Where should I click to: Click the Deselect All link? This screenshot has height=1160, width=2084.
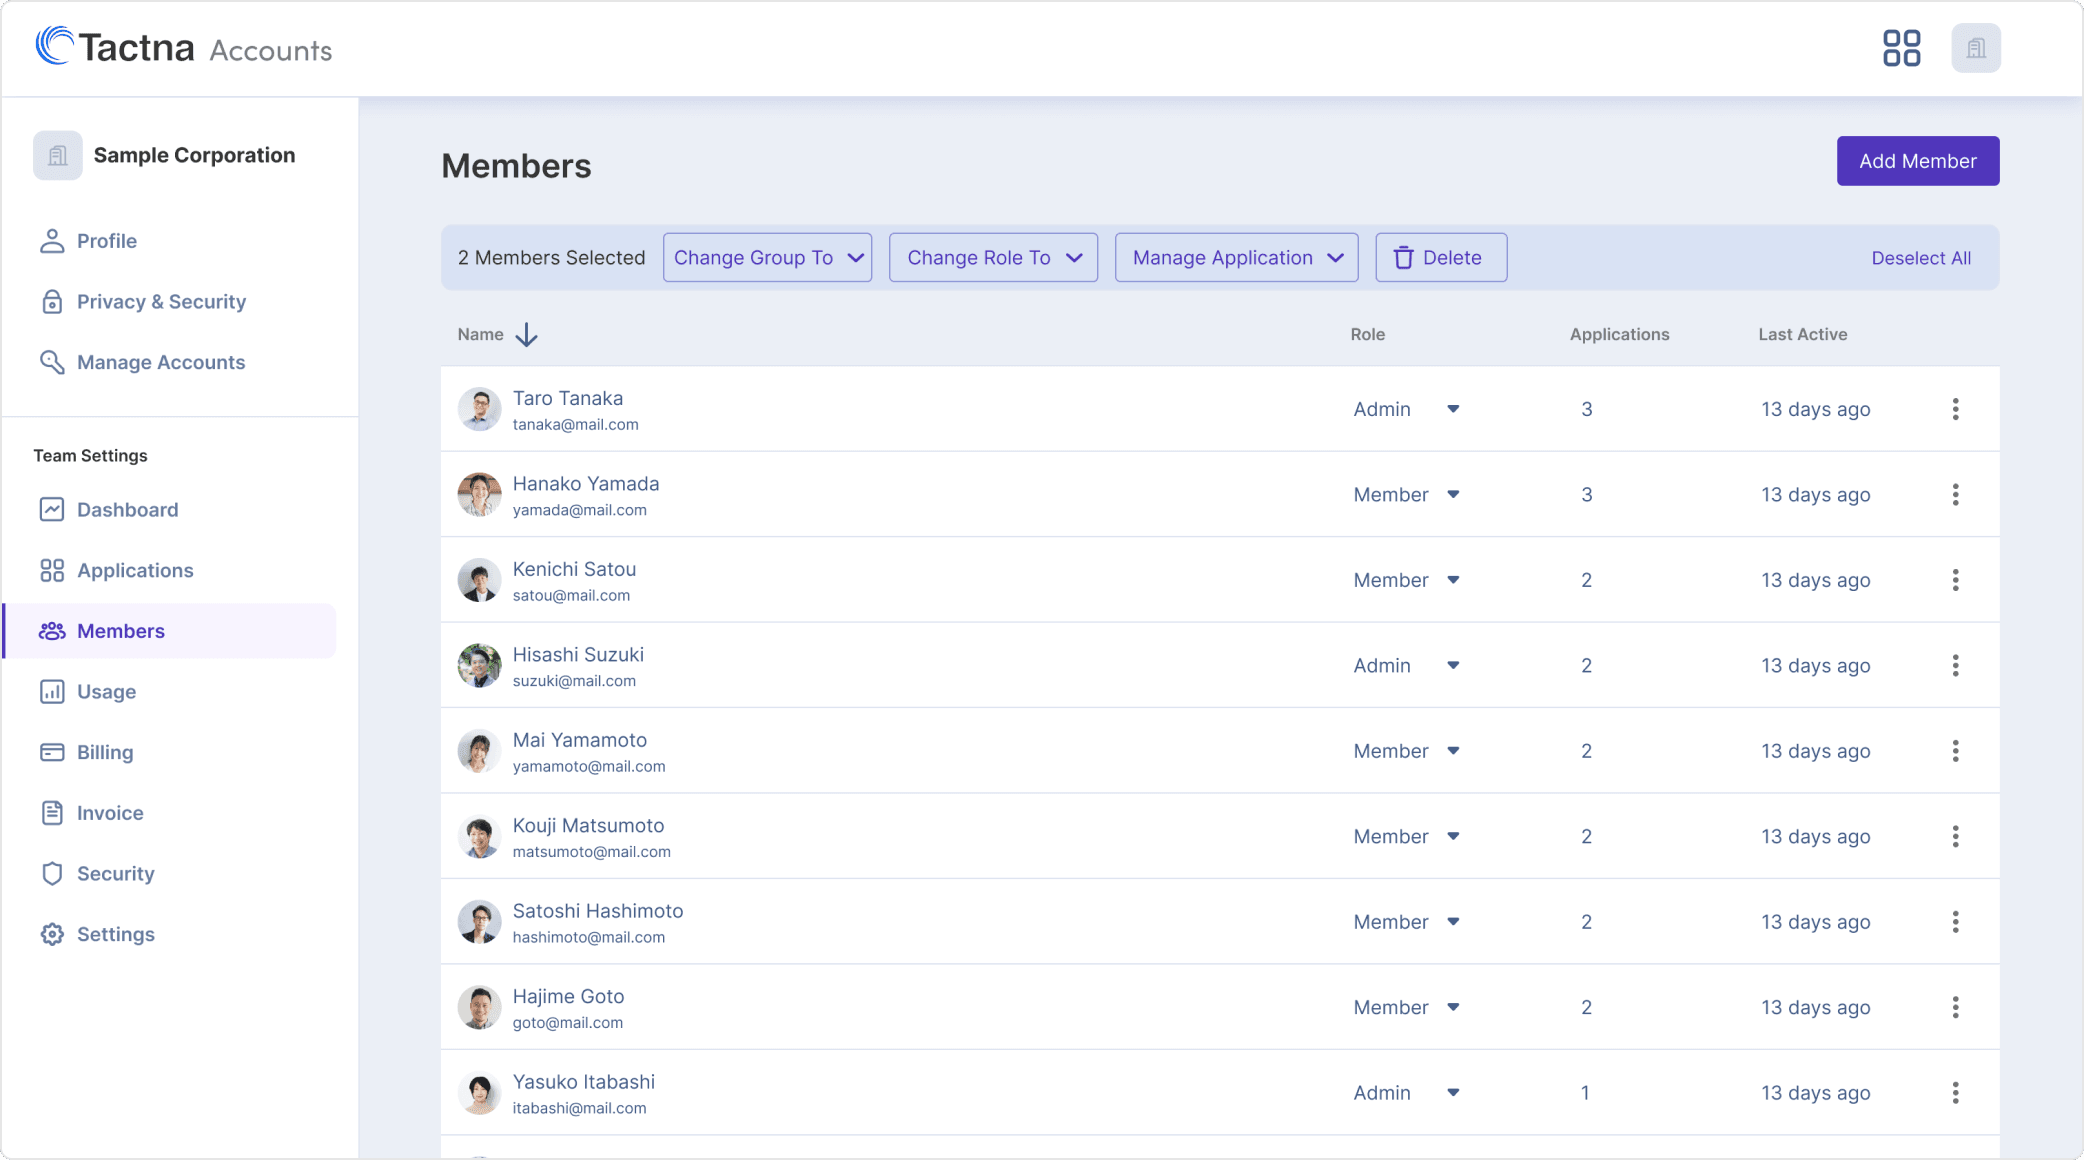coord(1920,258)
